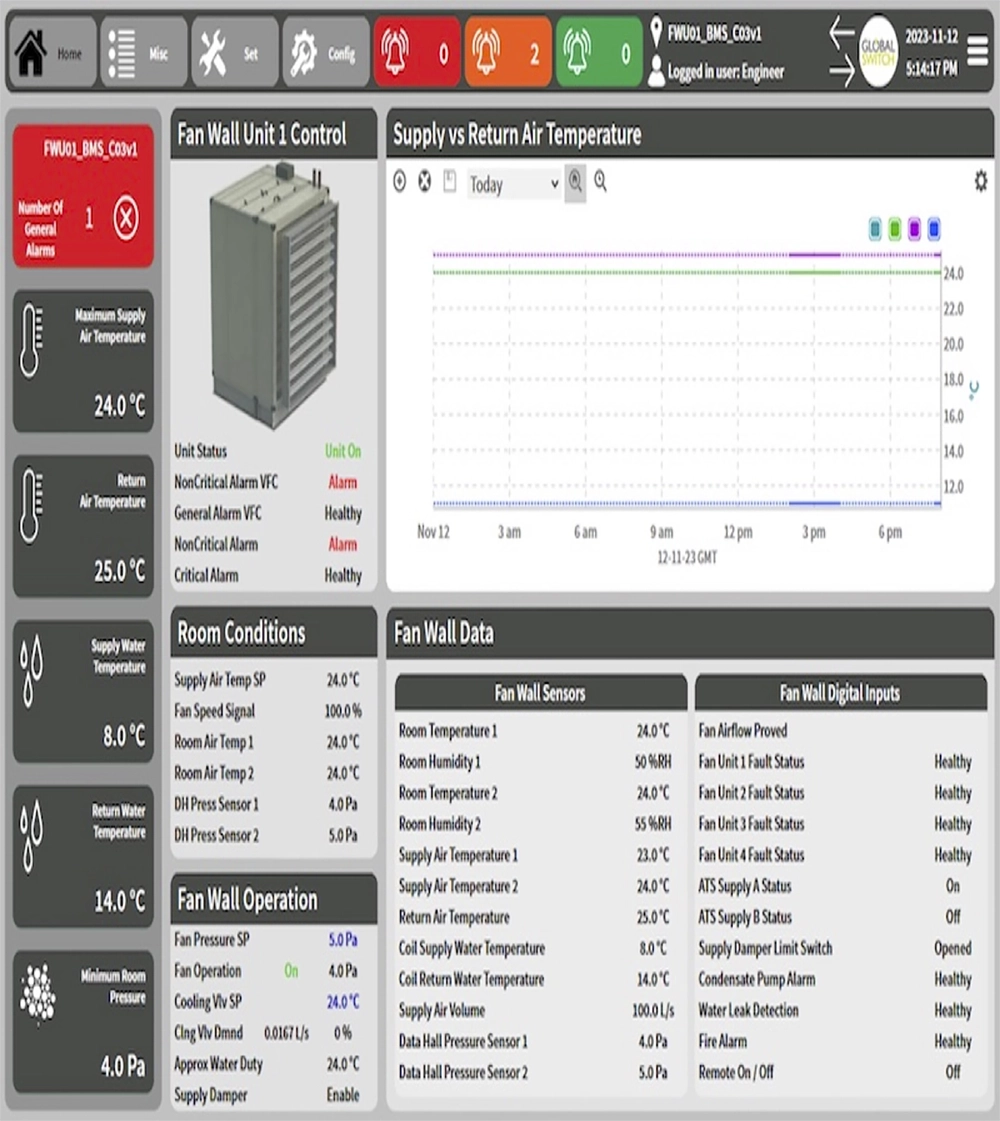Select the Critical Alarm Healthy row
This screenshot has height=1121, width=1000.
[268, 576]
